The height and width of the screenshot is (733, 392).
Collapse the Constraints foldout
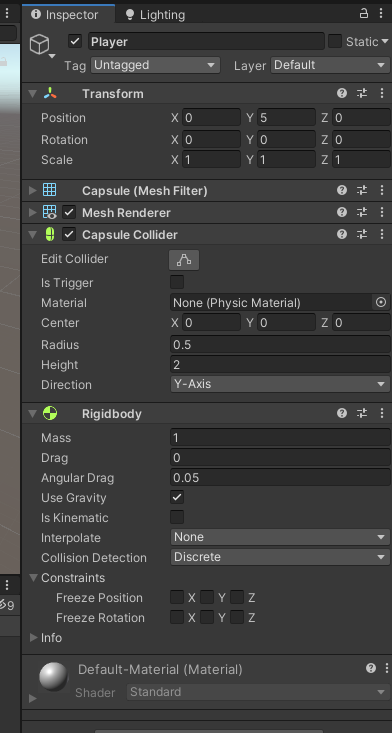(34, 578)
